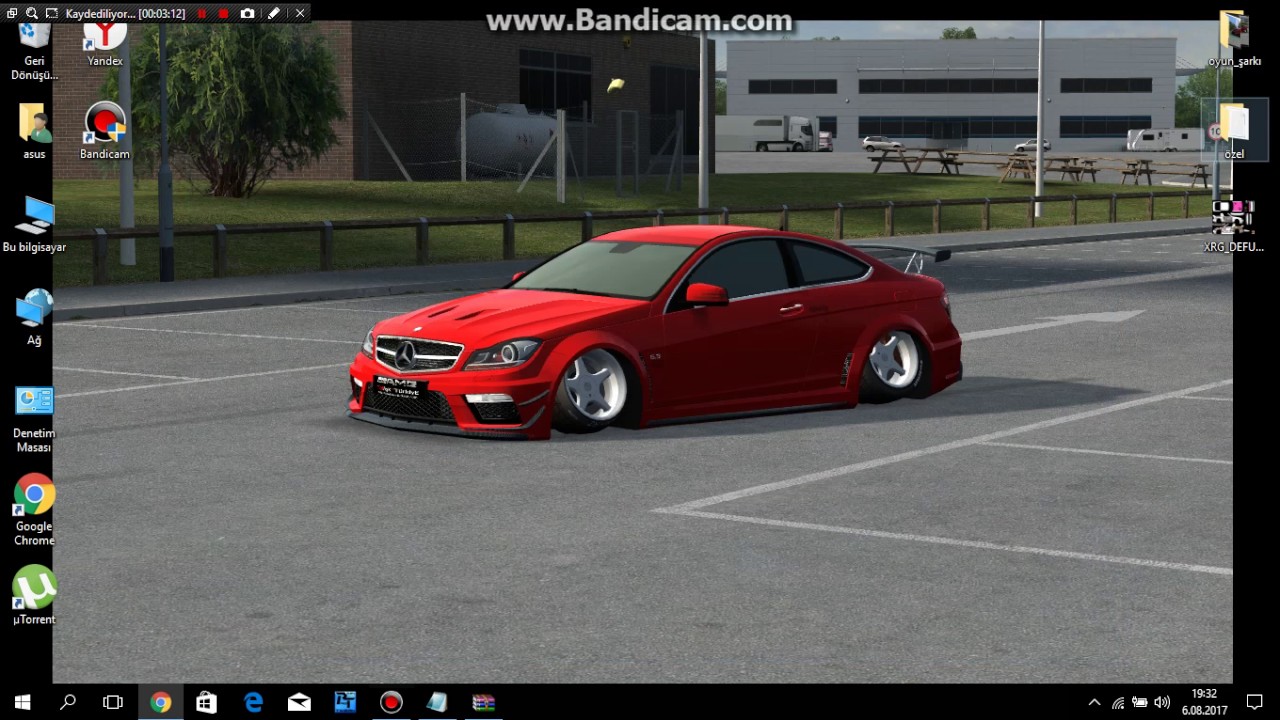1280x720 pixels.
Task: Select the Bandicam desktop shortcut
Action: tap(105, 130)
